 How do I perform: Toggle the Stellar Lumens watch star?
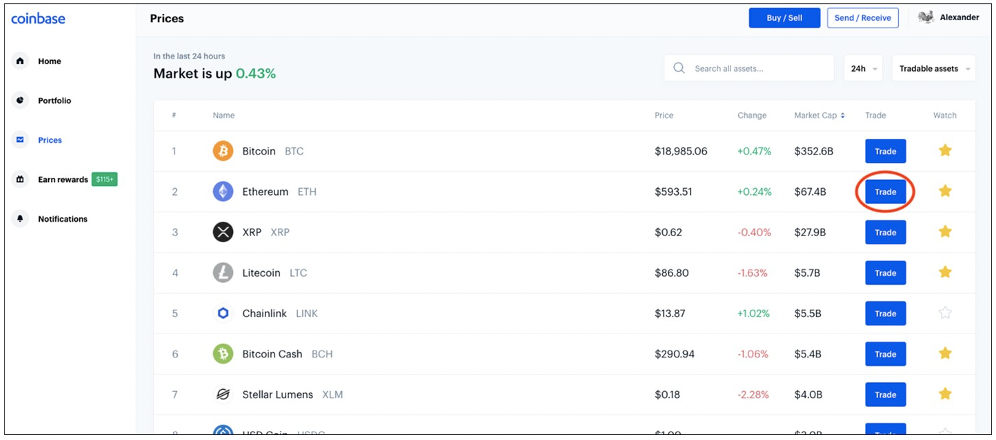[945, 394]
